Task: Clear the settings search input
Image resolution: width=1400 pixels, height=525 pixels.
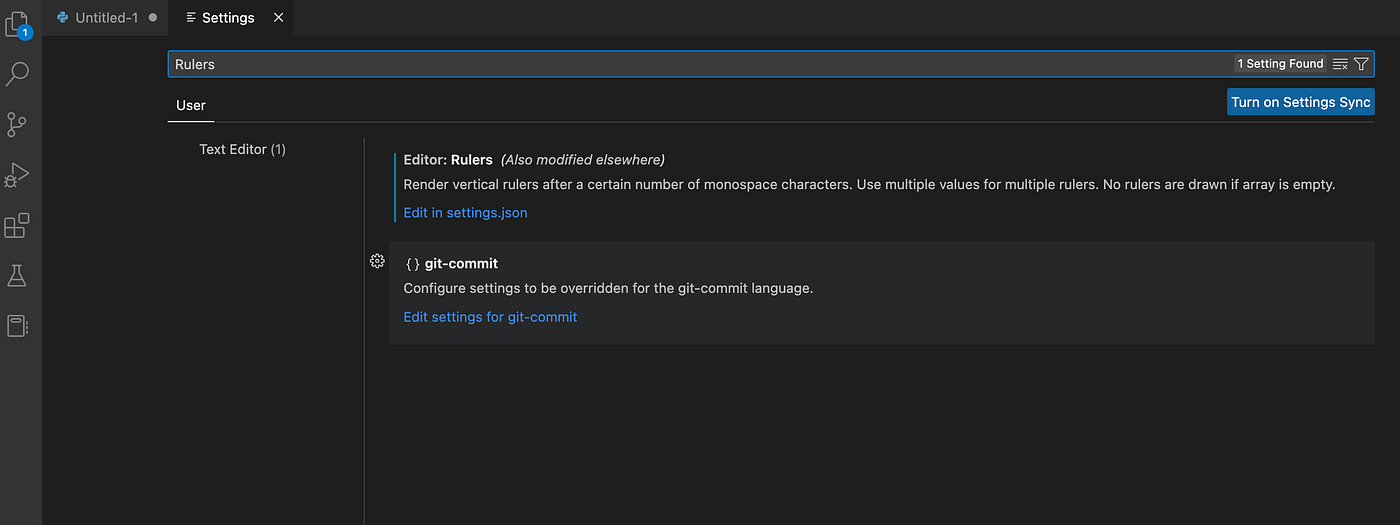Action: 1340,64
